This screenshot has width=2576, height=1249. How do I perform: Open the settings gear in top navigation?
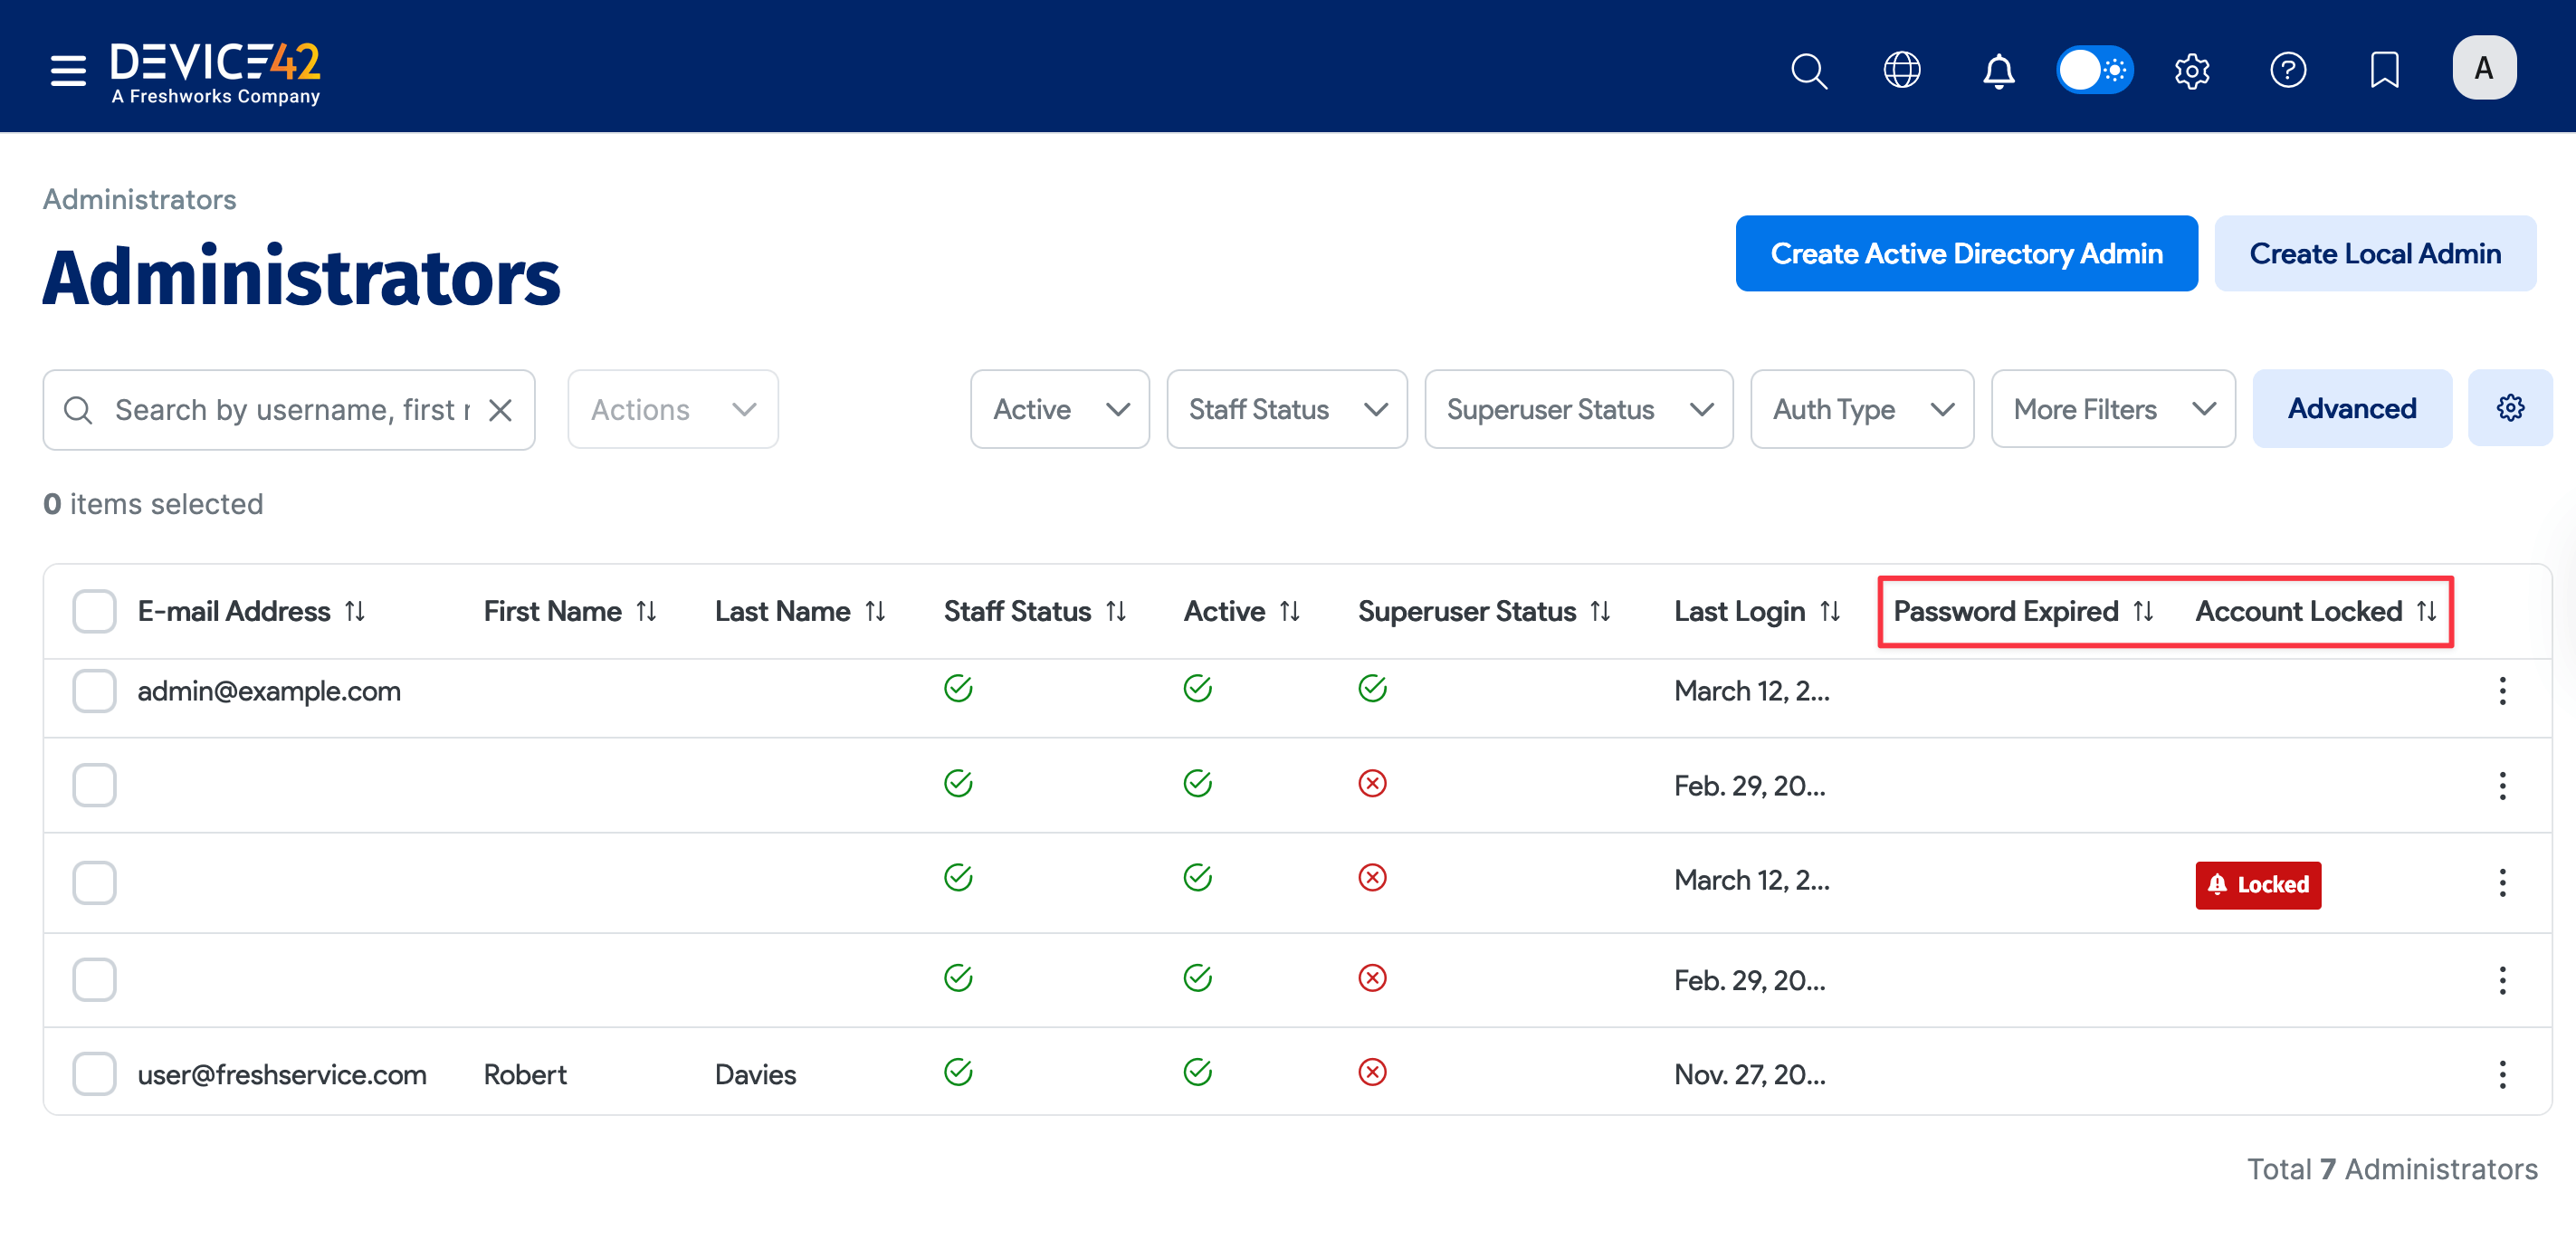[2192, 70]
